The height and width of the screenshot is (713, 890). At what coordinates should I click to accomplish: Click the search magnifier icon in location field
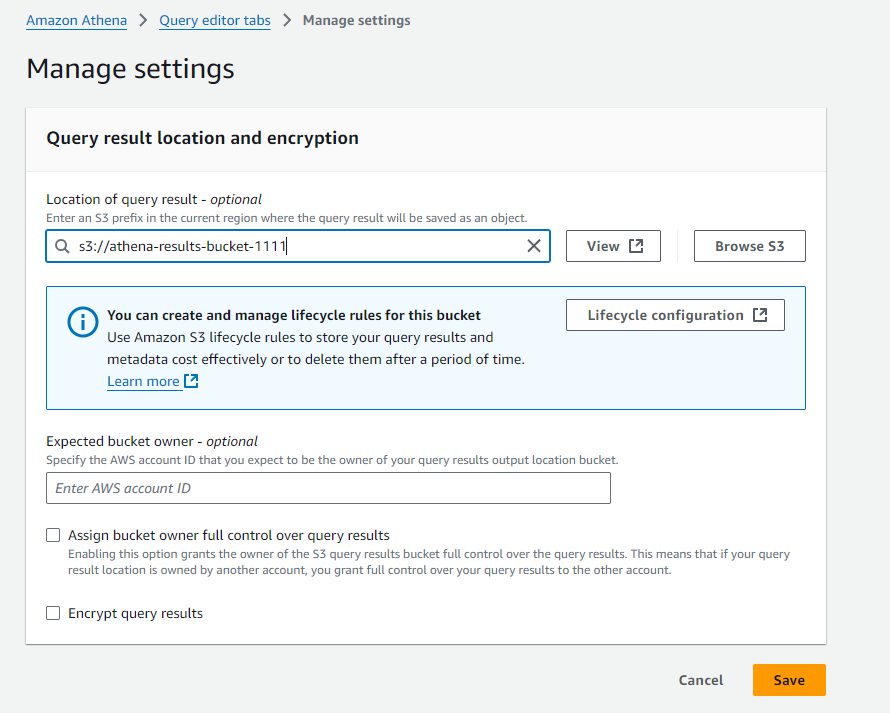[62, 246]
